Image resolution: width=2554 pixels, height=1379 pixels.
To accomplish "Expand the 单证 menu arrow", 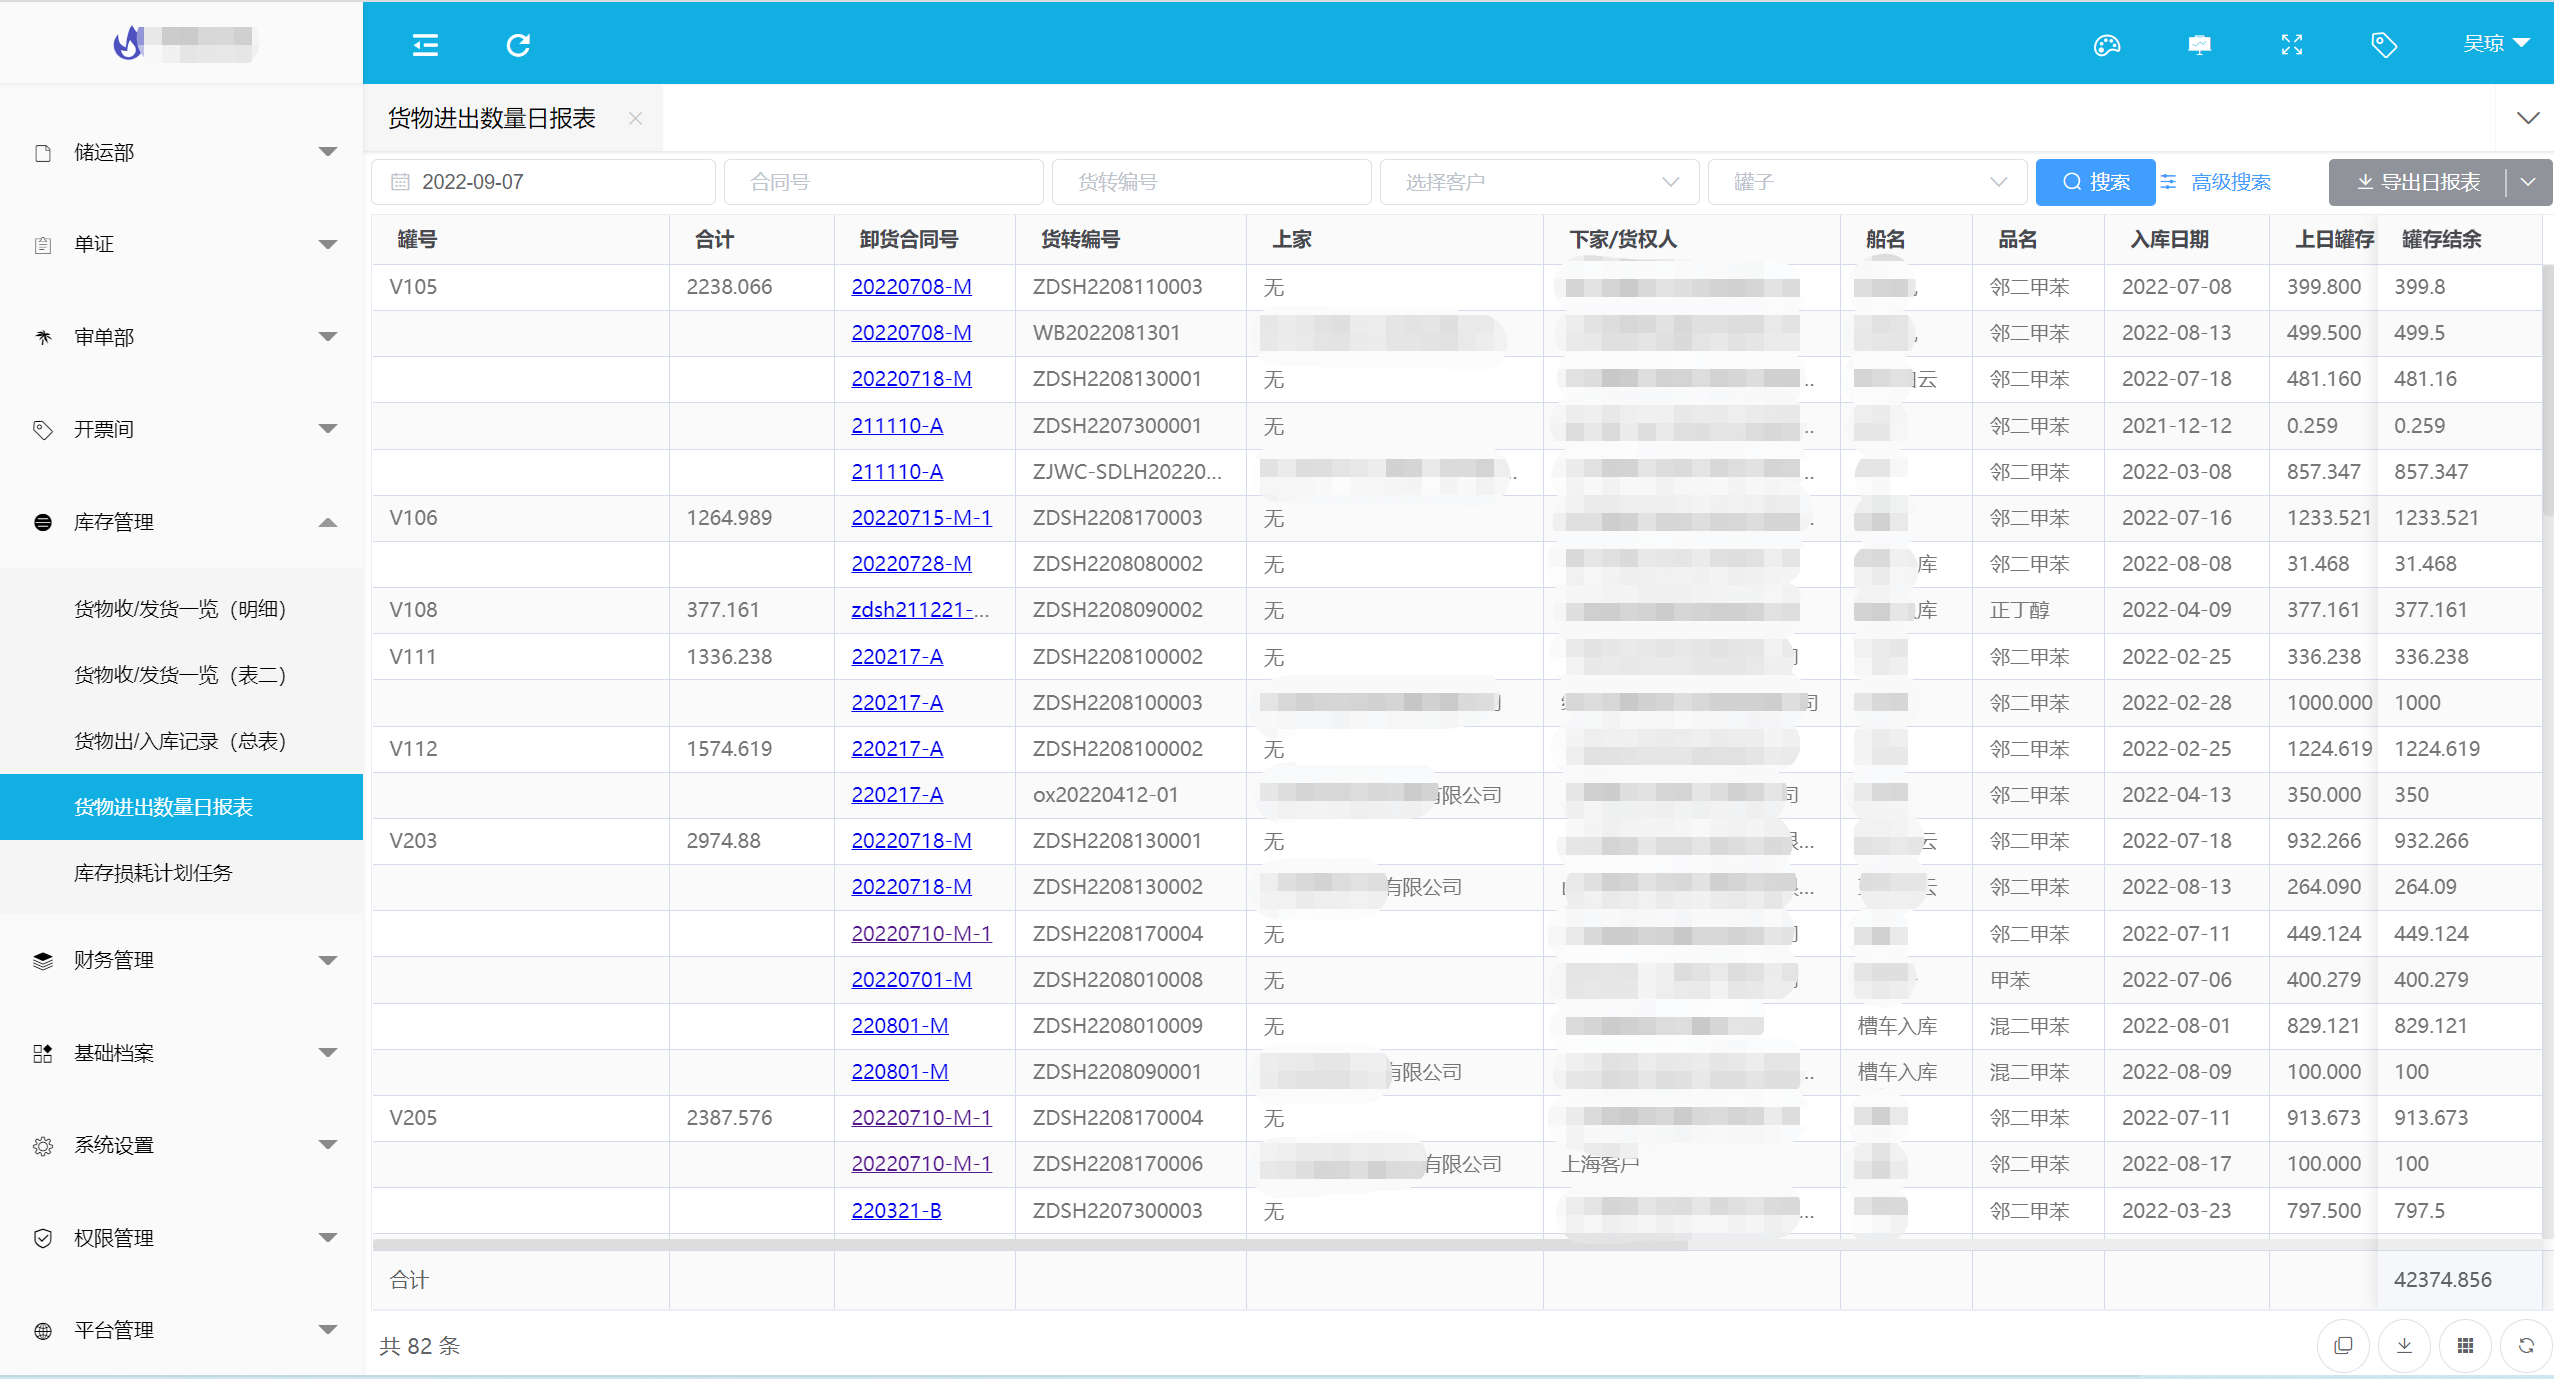I will point(327,244).
